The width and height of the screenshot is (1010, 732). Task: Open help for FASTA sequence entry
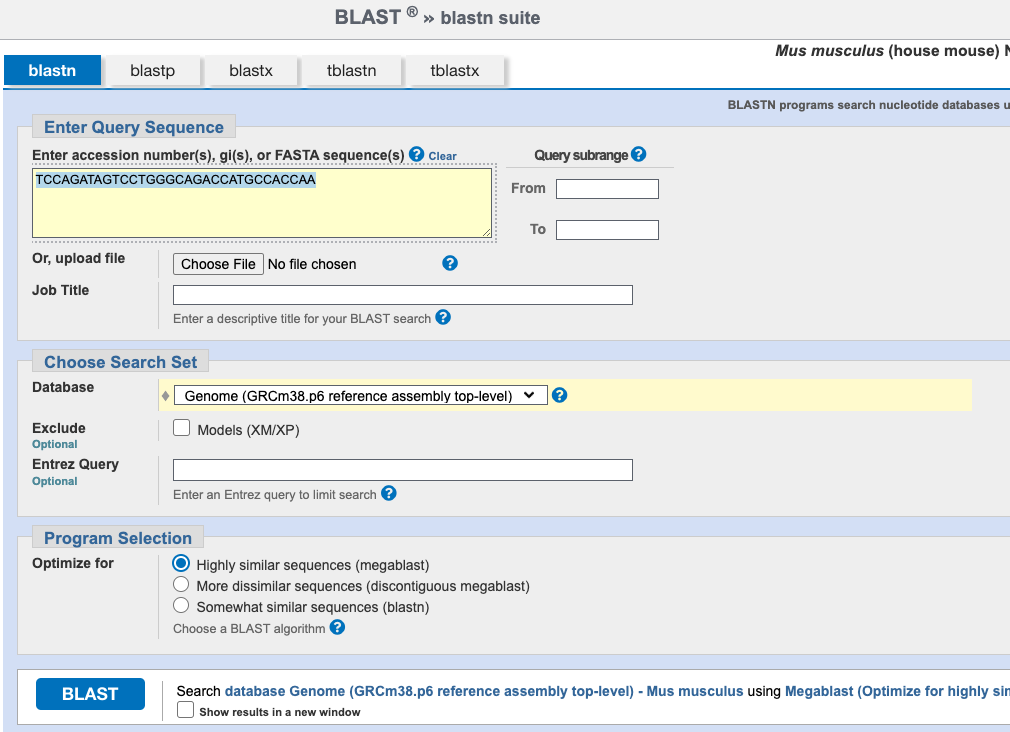coord(417,154)
